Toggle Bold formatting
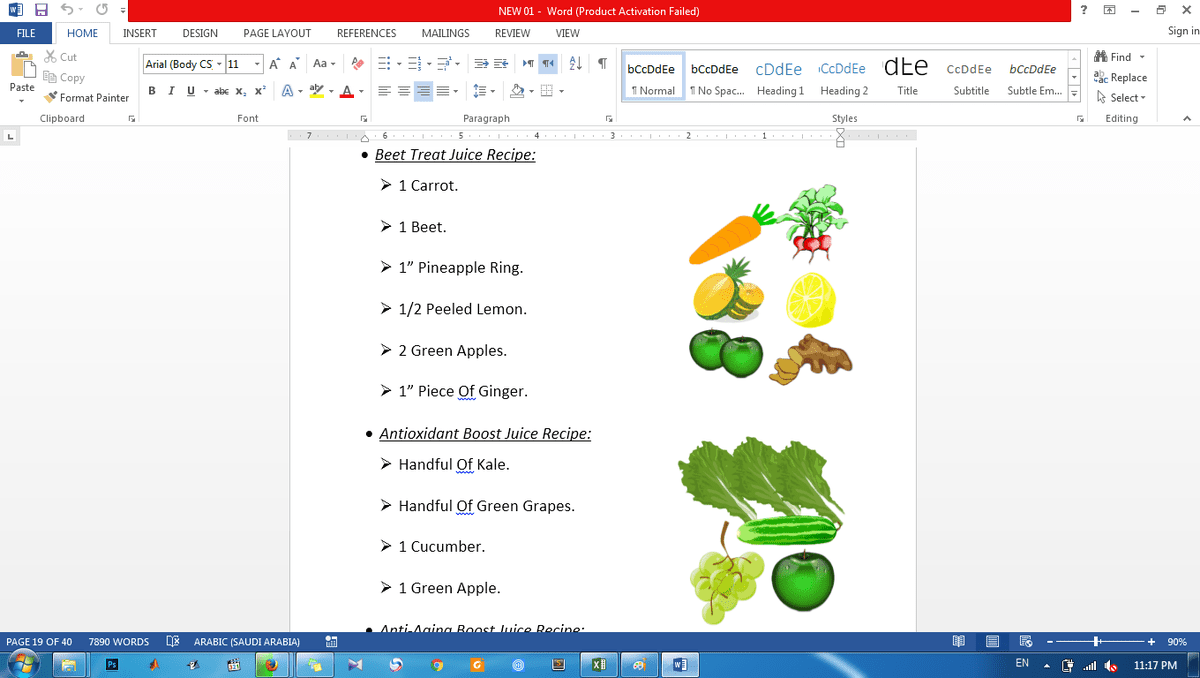Screen dimensions: 1200x678 coord(152,91)
